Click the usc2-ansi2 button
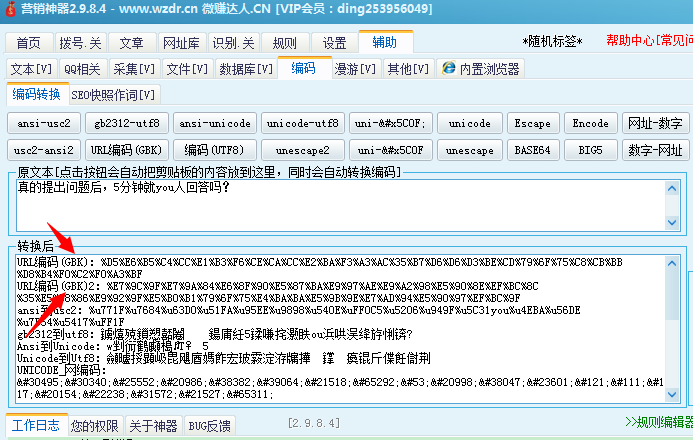693x440 pixels. click(x=44, y=150)
